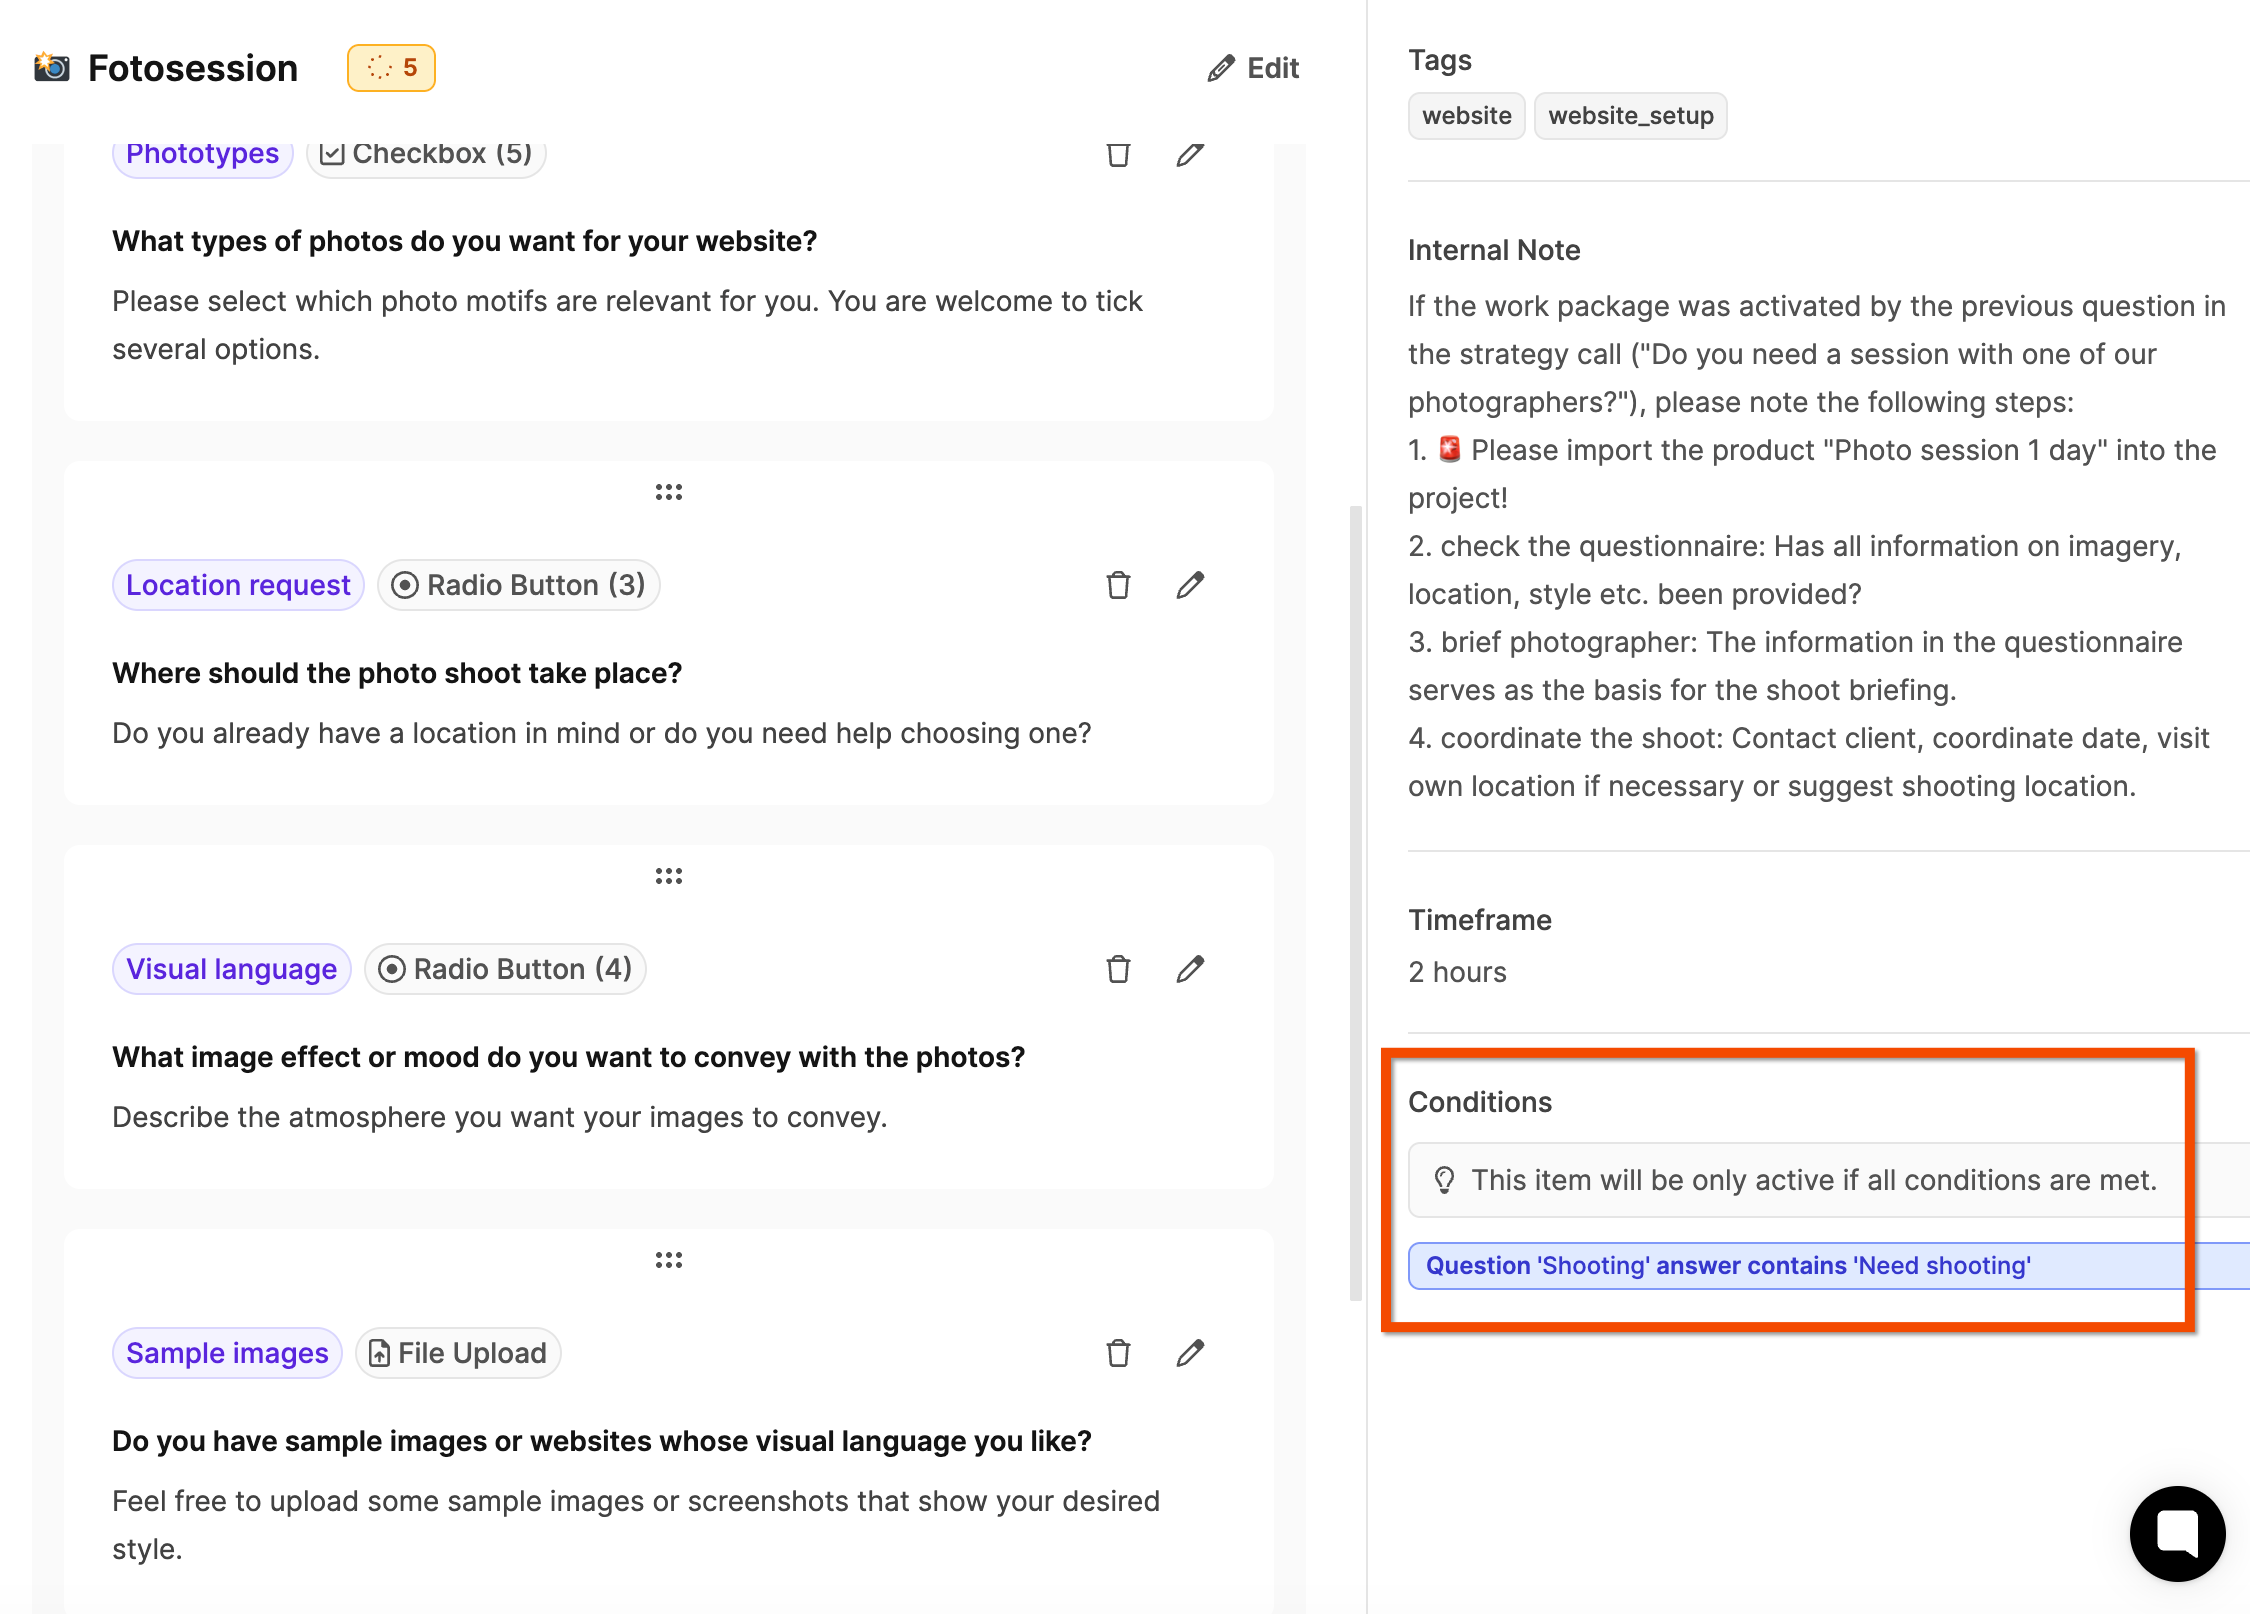Screen dimensions: 2250x1614
Task: Delete the Location request question
Action: [1118, 585]
